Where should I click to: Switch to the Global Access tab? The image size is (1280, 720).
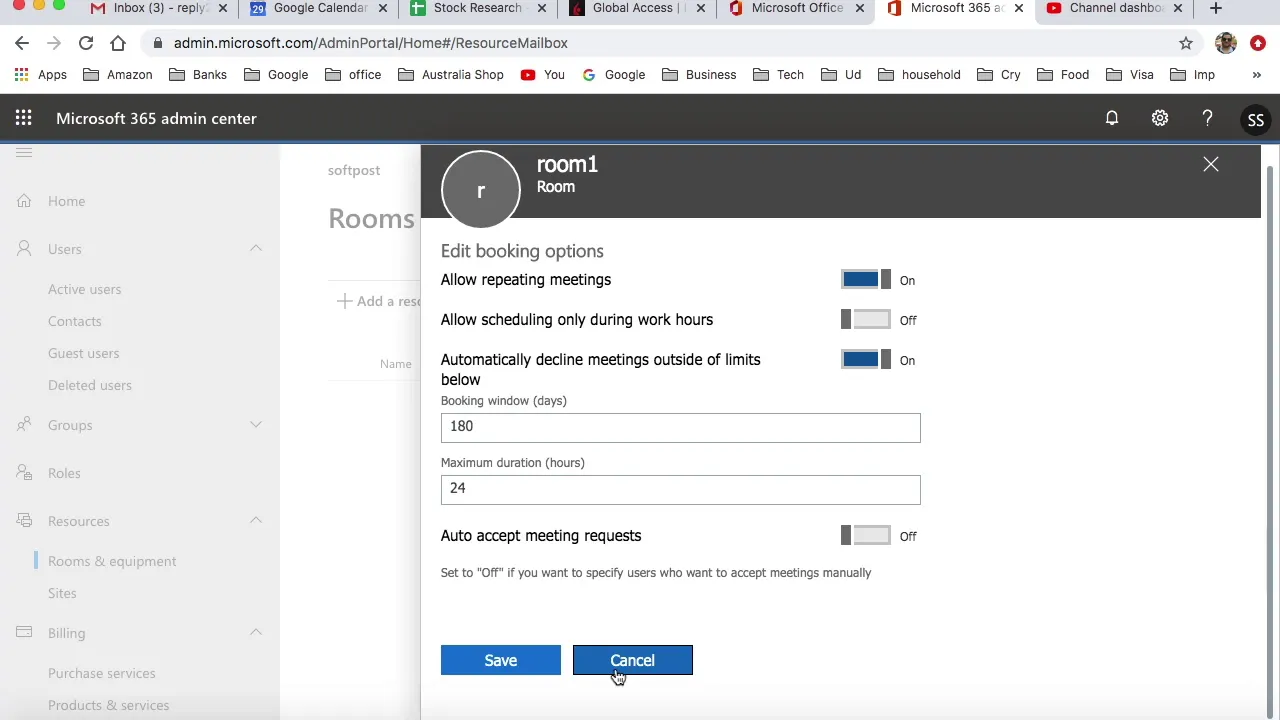click(636, 9)
